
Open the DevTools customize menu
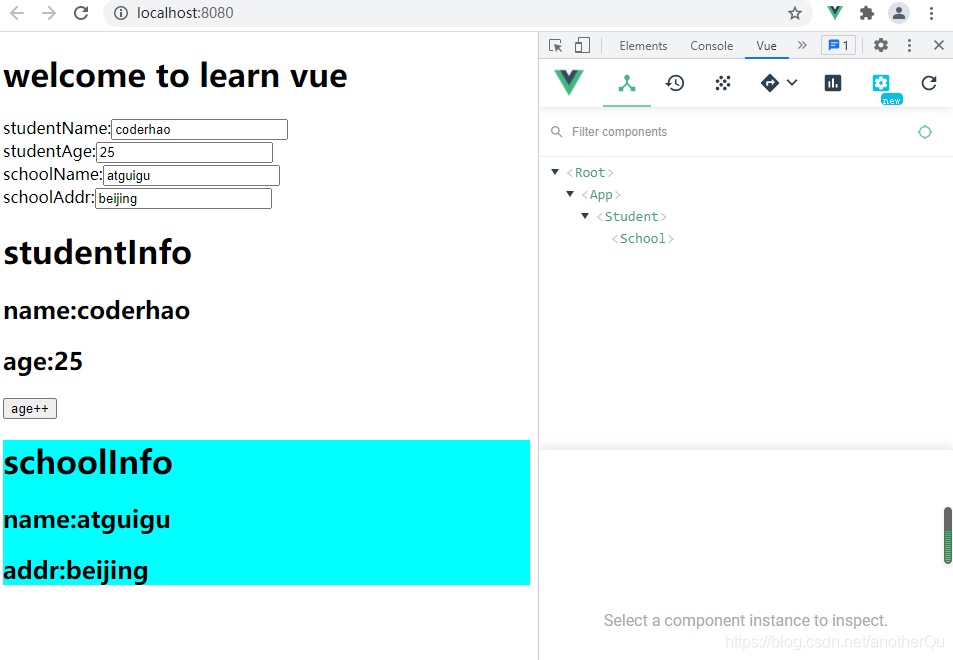point(909,46)
